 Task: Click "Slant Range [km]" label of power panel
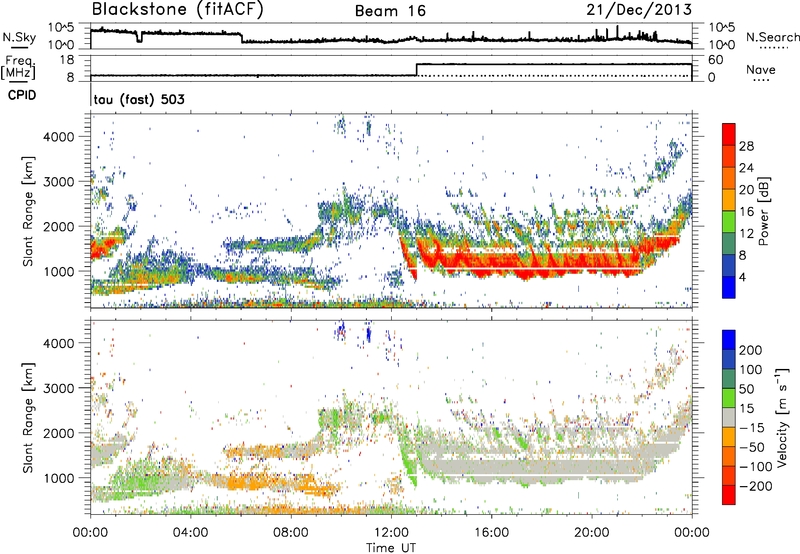click(28, 211)
